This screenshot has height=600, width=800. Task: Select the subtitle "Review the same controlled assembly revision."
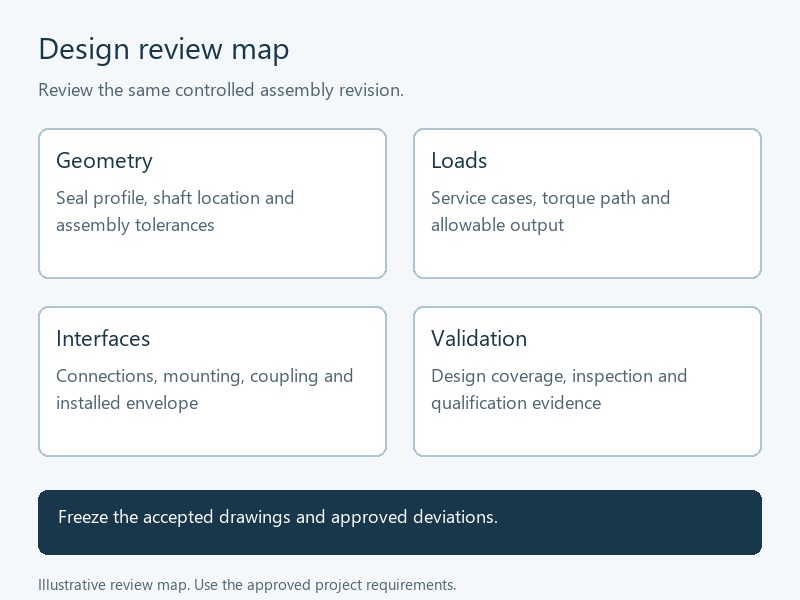[221, 90]
